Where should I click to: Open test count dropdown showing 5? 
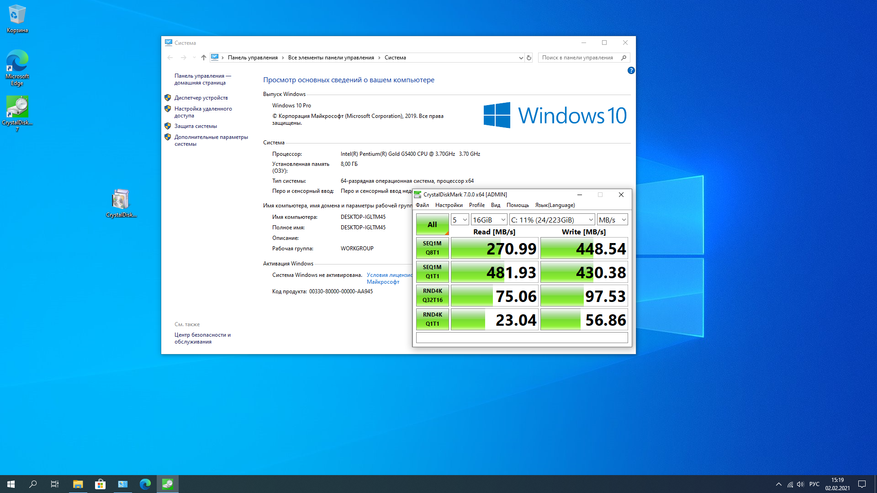pos(460,220)
